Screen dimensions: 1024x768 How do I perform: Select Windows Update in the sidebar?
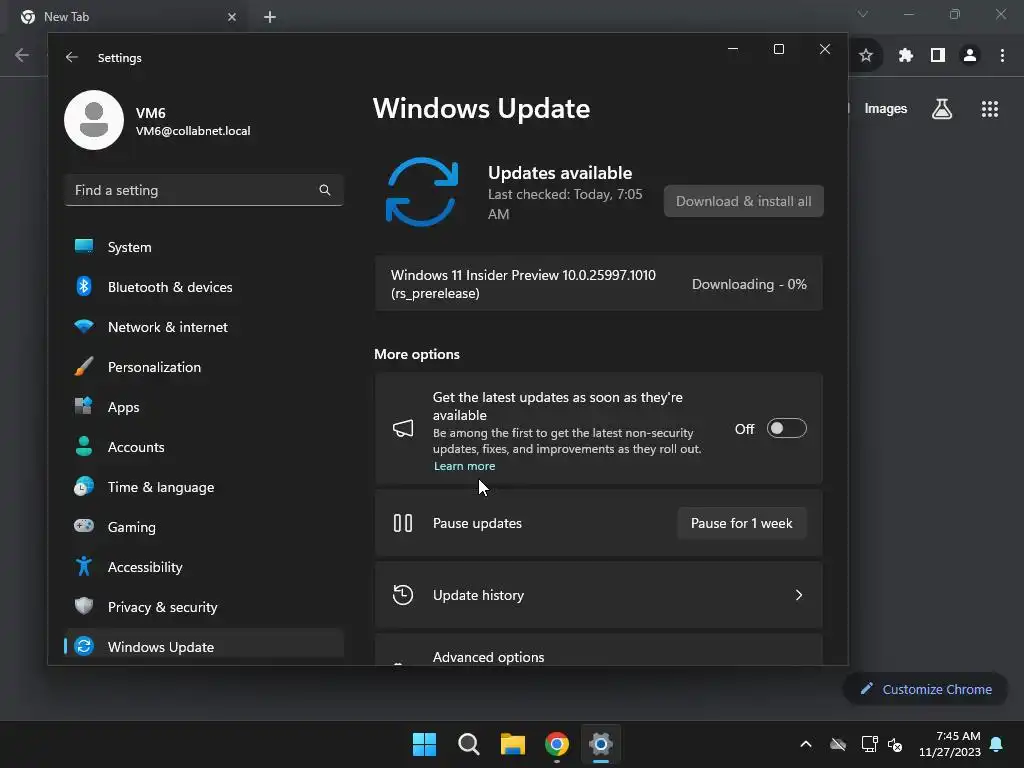click(204, 647)
